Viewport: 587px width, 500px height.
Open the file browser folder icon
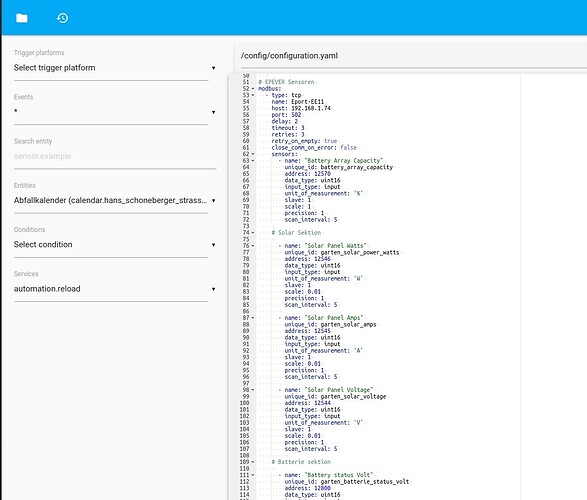(x=22, y=18)
